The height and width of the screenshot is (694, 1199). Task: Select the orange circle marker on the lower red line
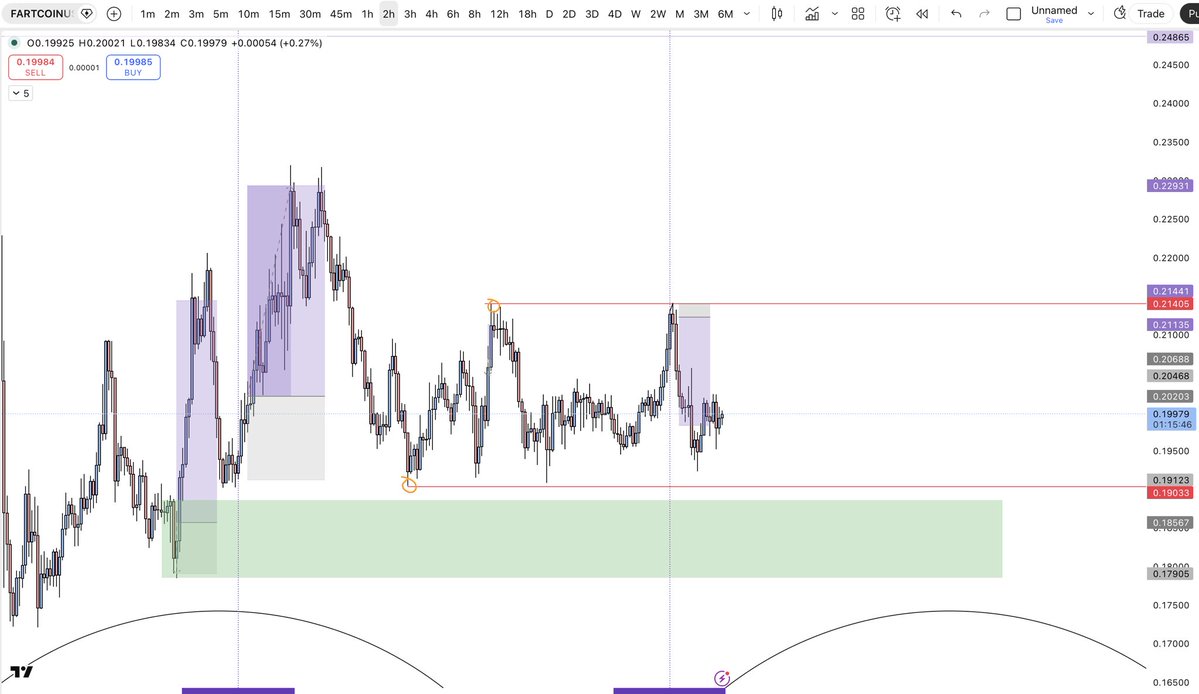click(x=409, y=485)
